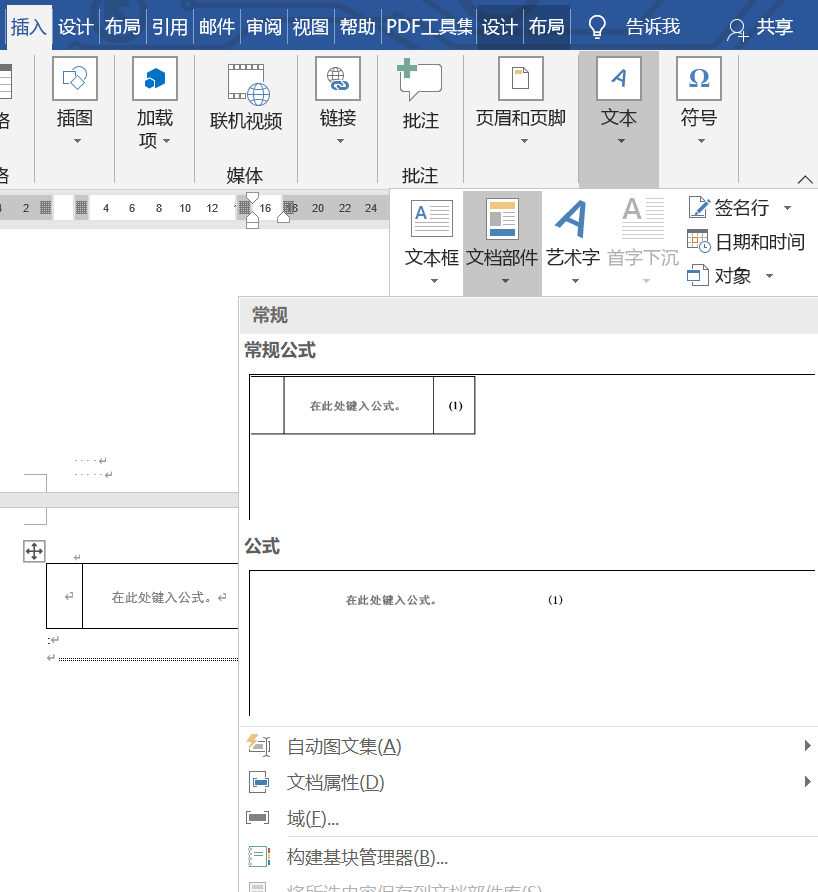818x892 pixels.
Task: Insert a signature line with 签名行
Action: click(x=735, y=207)
